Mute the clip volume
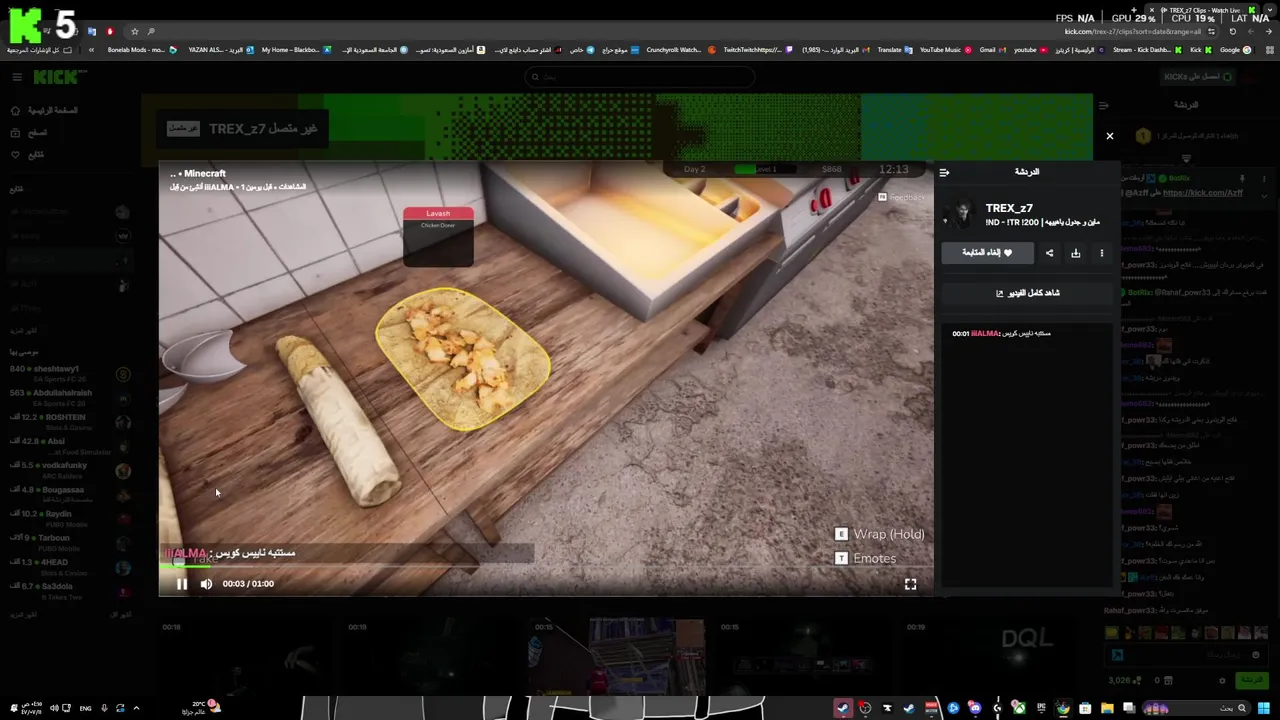 tap(206, 584)
